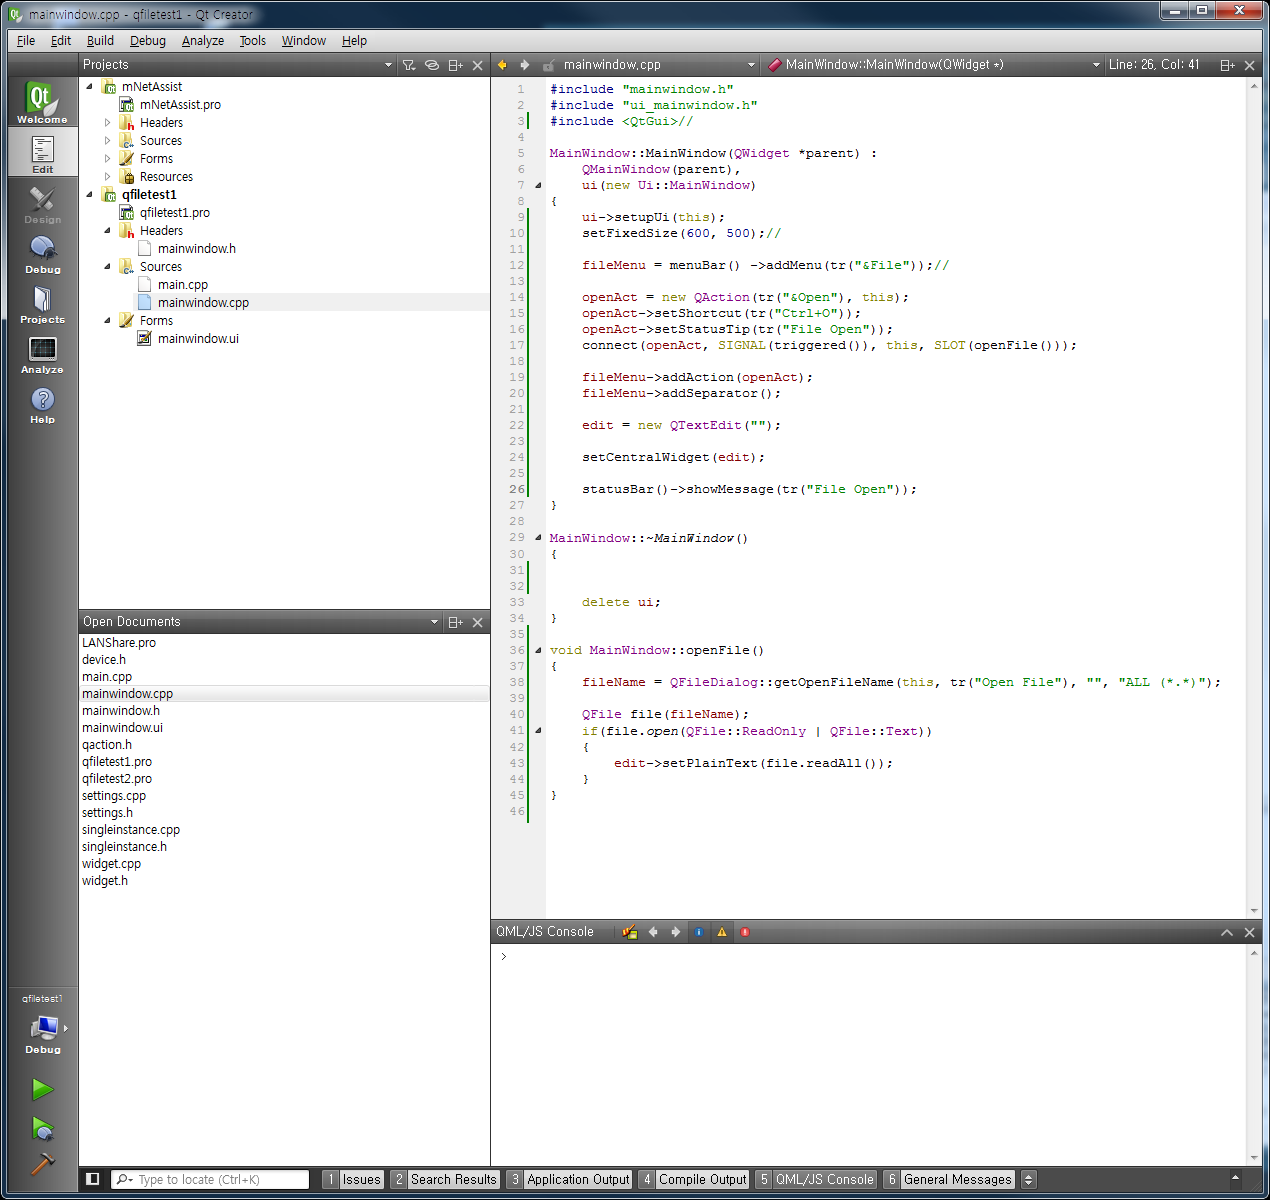Split the Projects pane

pos(455,65)
